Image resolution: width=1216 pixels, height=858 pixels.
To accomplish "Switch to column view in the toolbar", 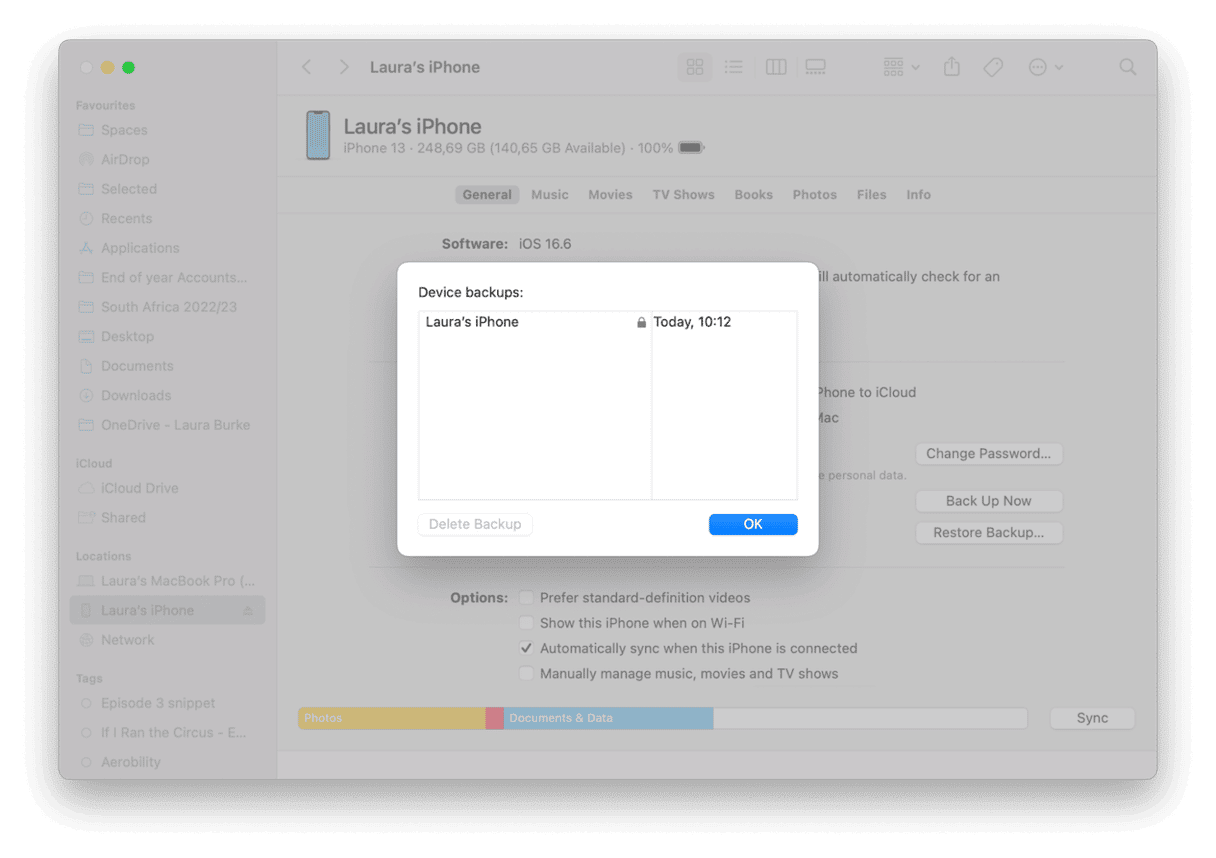I will click(775, 66).
